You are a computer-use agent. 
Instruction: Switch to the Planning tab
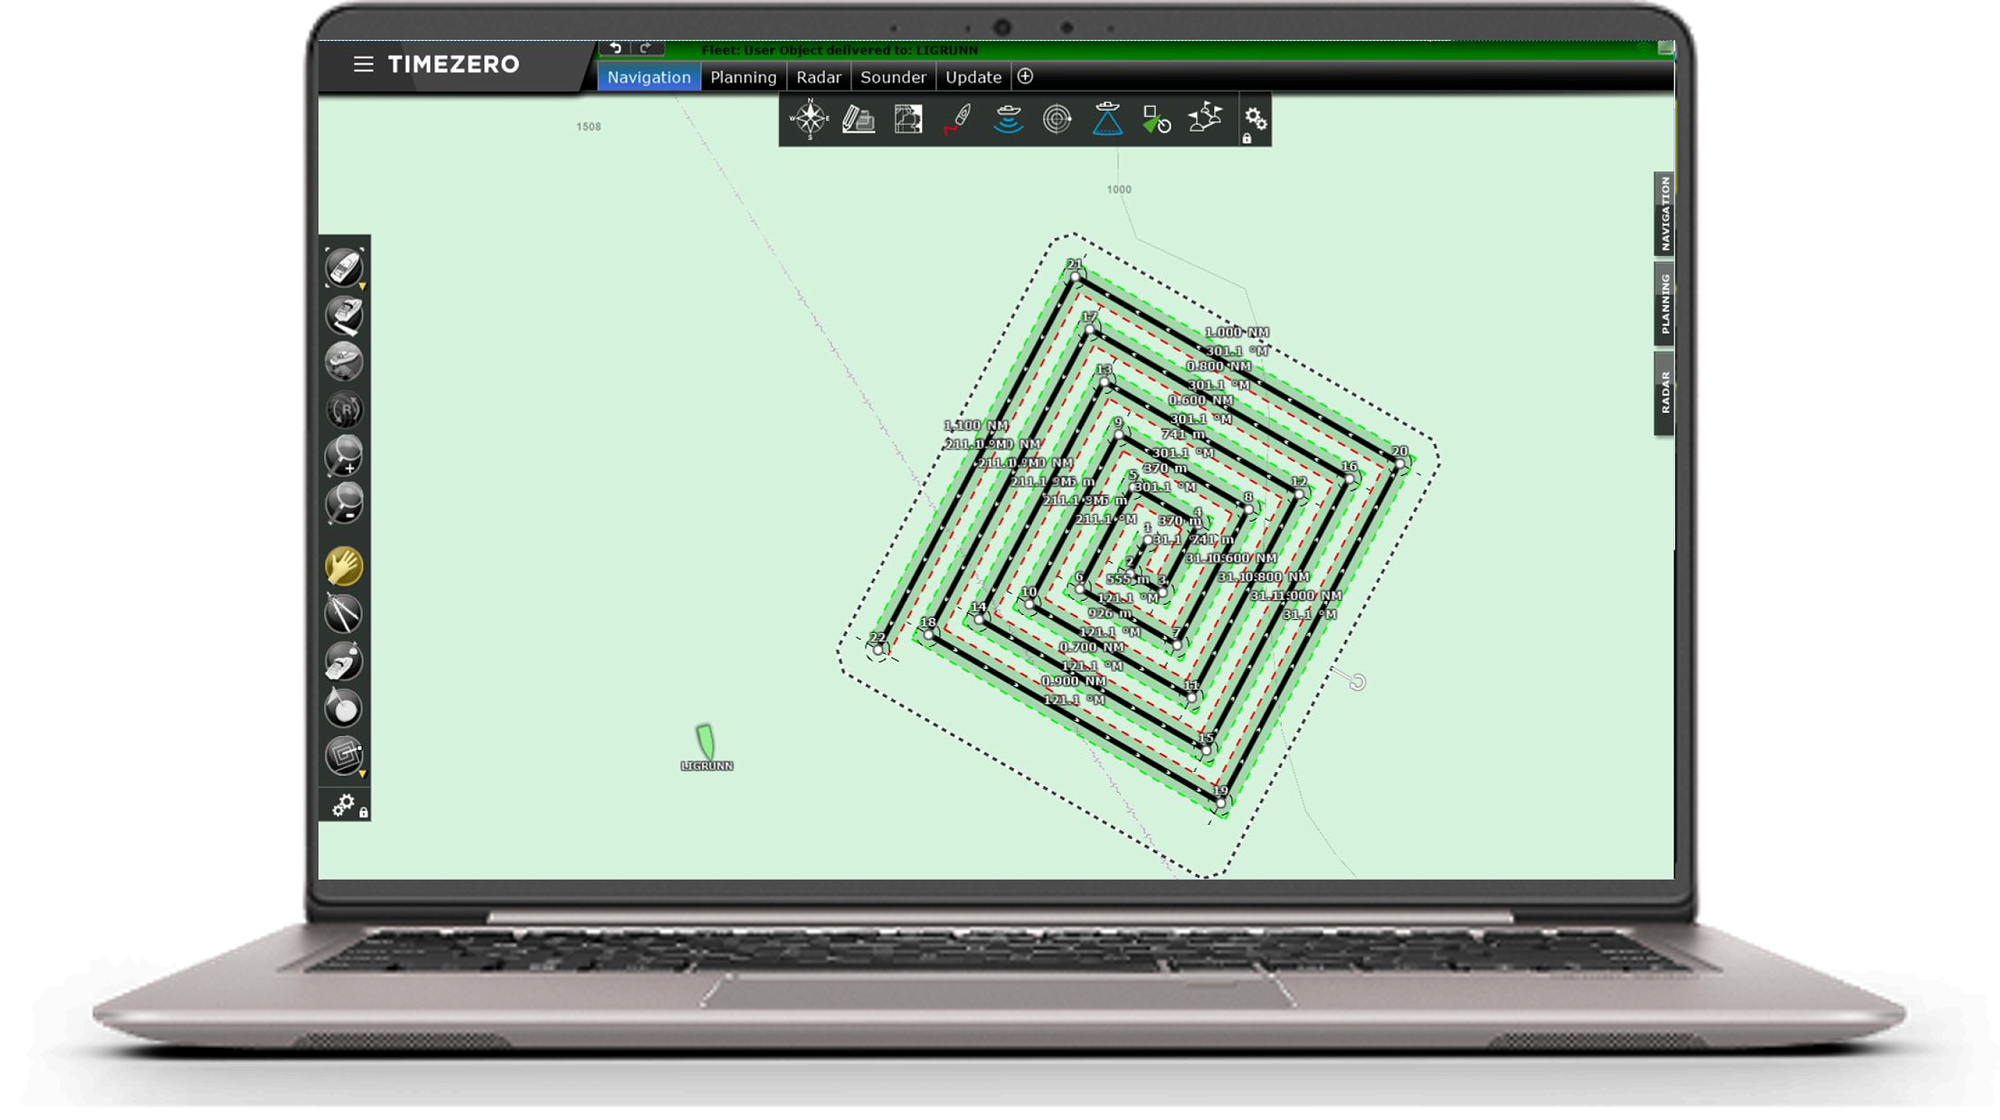point(743,77)
